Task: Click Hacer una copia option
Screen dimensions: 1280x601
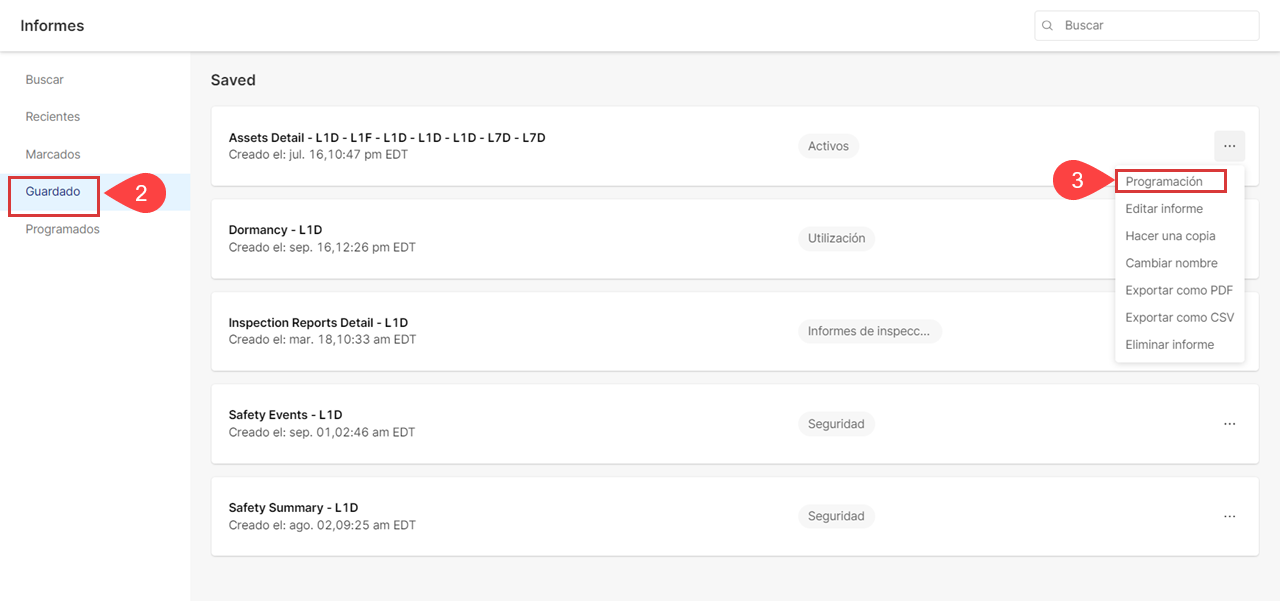Action: [1170, 236]
